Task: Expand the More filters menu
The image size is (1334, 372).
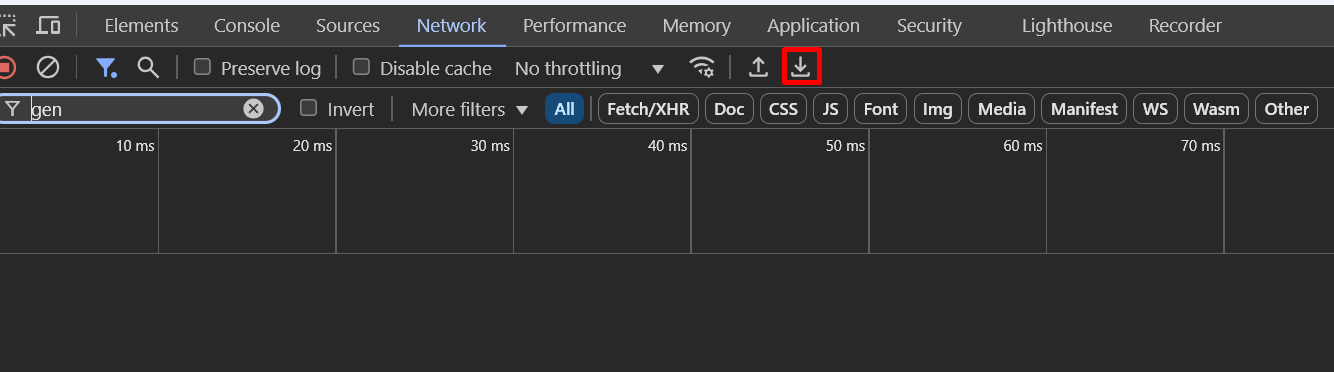Action: 470,109
